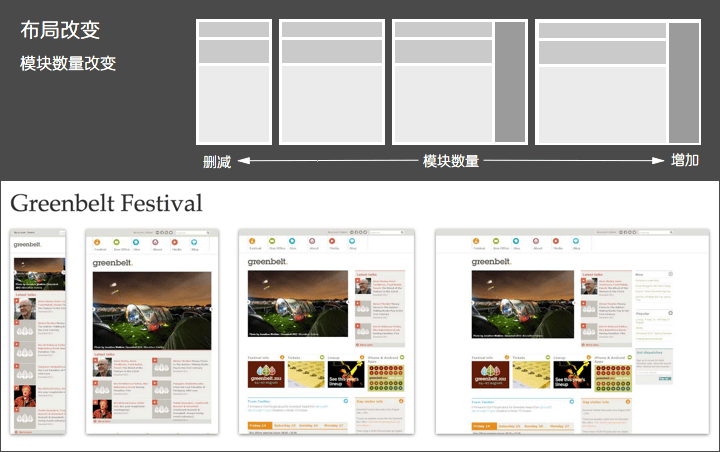Select dark sidebar column in widest wireframe

pyautogui.click(x=684, y=83)
